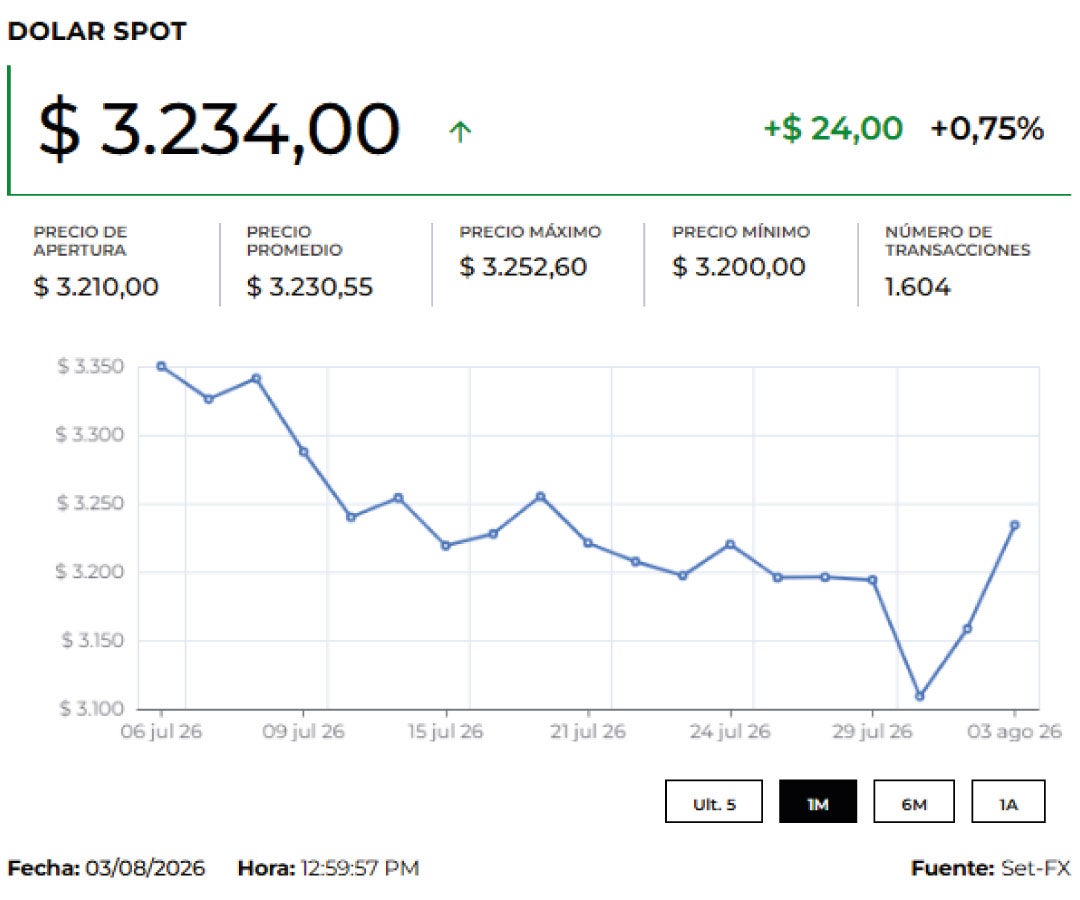1080x900 pixels.
Task: Click transactions count 1.604
Action: point(917,286)
